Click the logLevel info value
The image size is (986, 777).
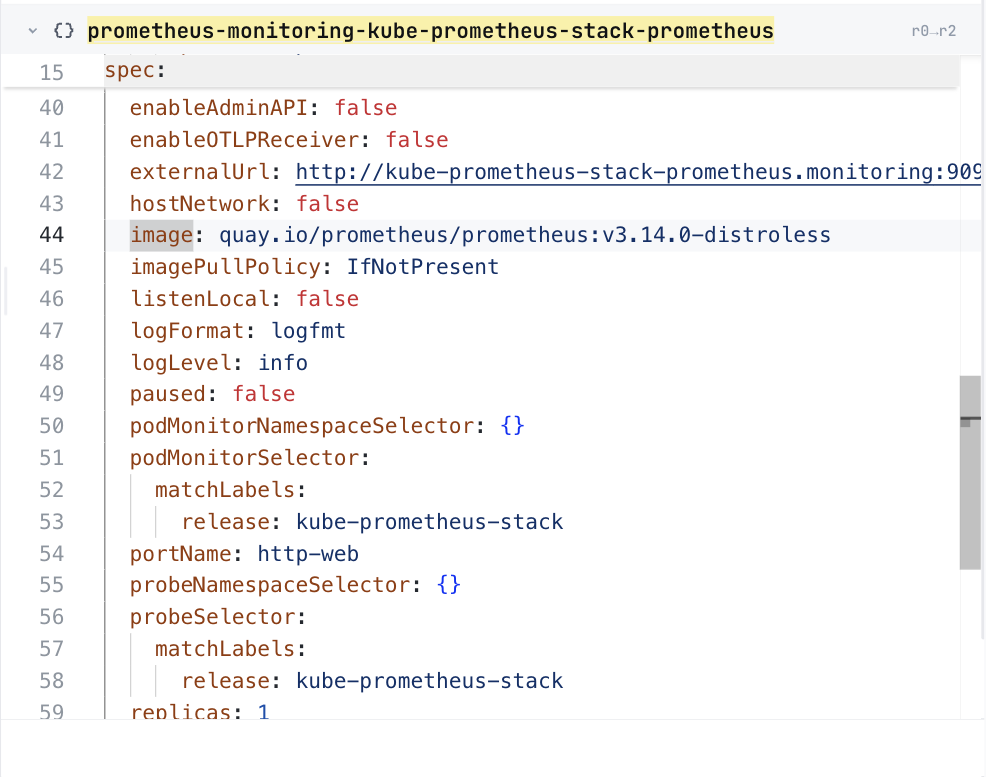point(283,363)
